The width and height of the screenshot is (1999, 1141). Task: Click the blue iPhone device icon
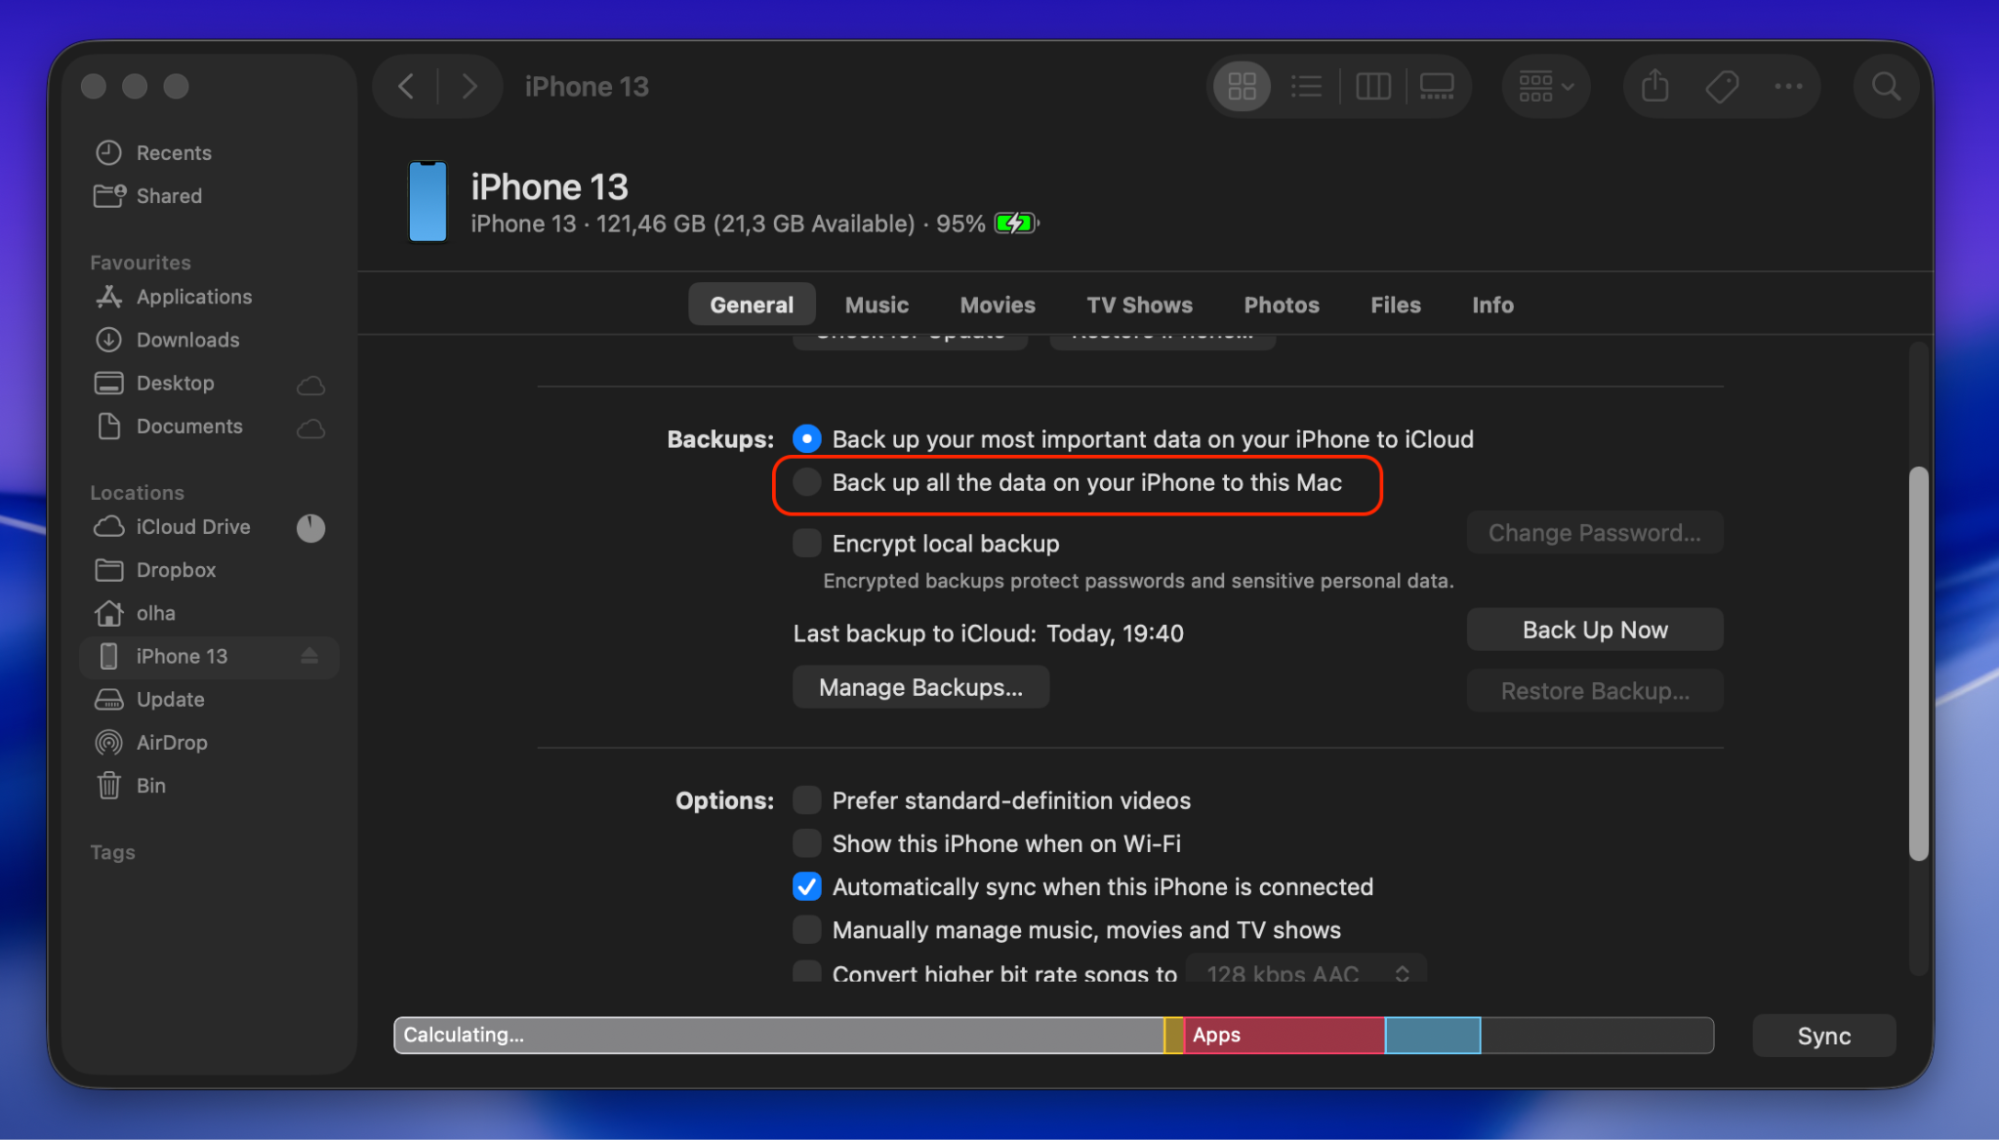point(428,201)
